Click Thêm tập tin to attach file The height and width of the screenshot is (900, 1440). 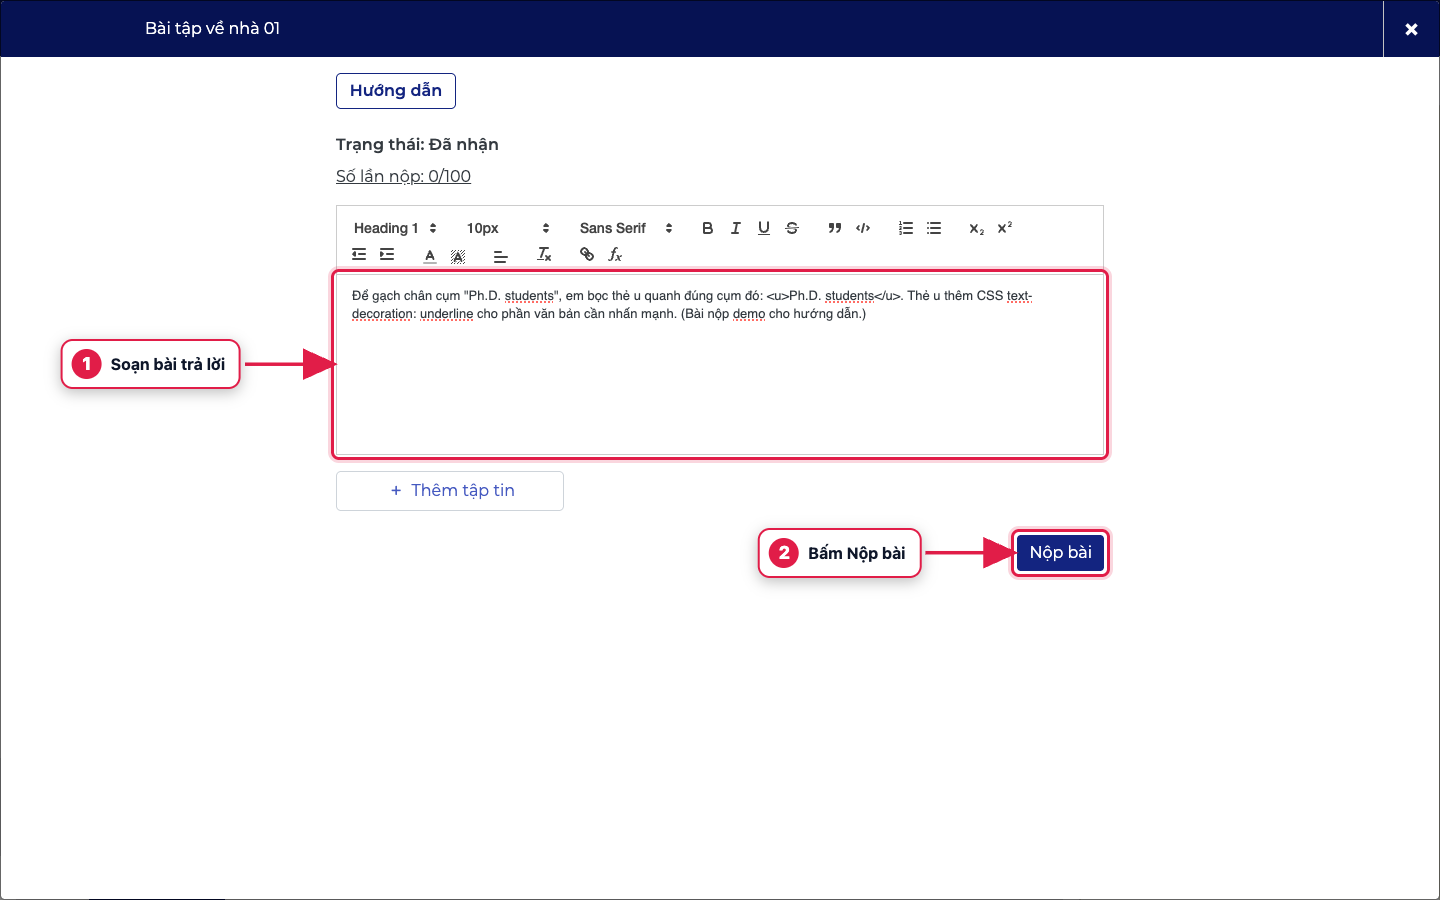(x=450, y=491)
